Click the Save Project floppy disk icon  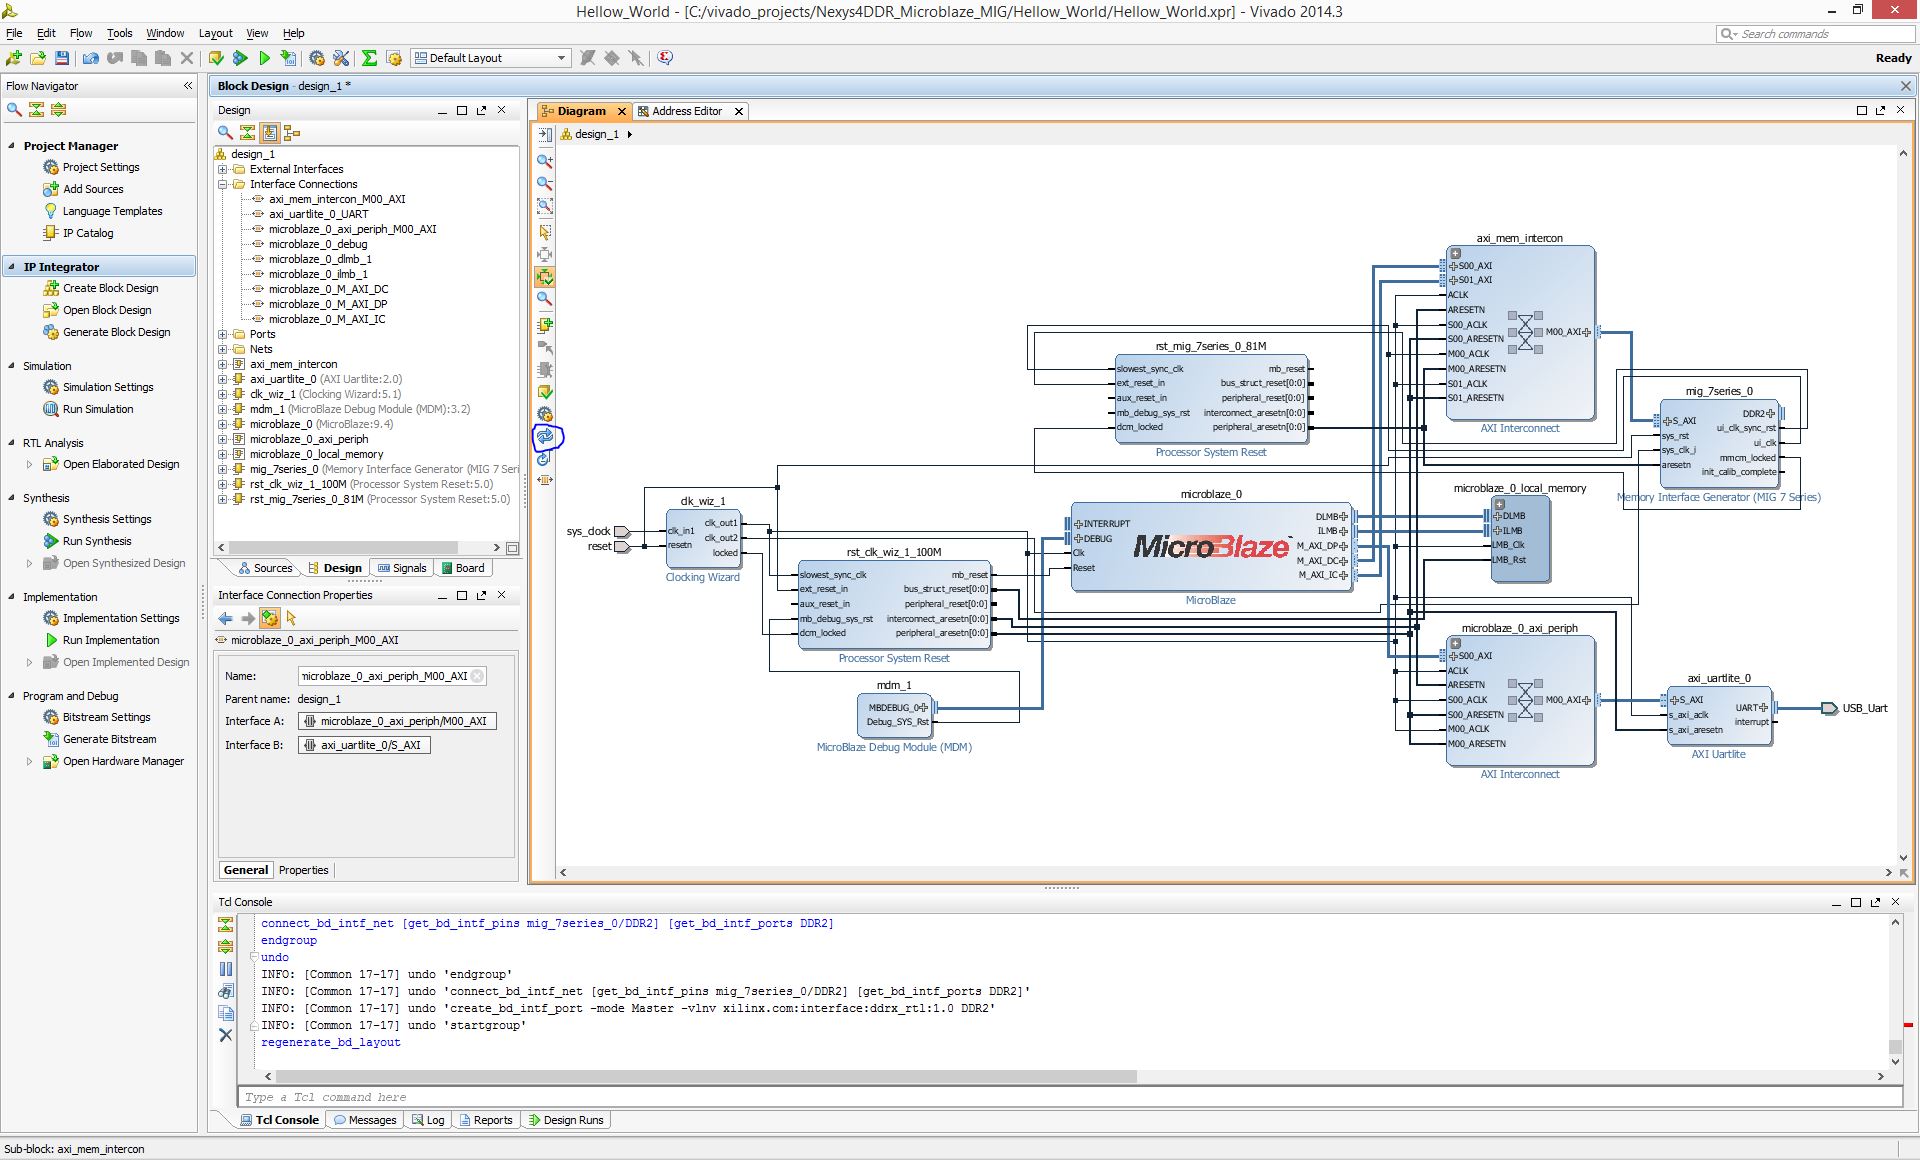[x=62, y=58]
